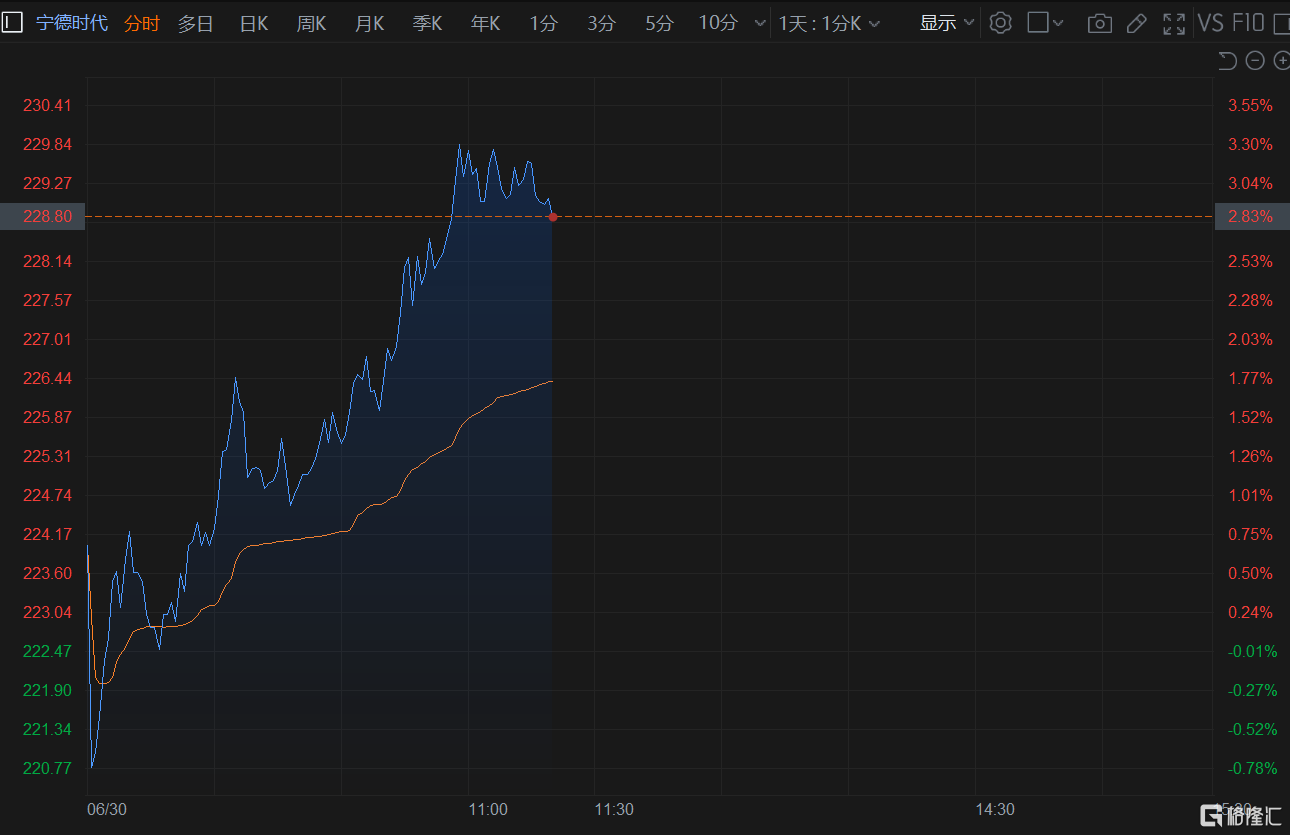Click the 222.47 green price label
This screenshot has width=1290, height=835.
tap(47, 651)
